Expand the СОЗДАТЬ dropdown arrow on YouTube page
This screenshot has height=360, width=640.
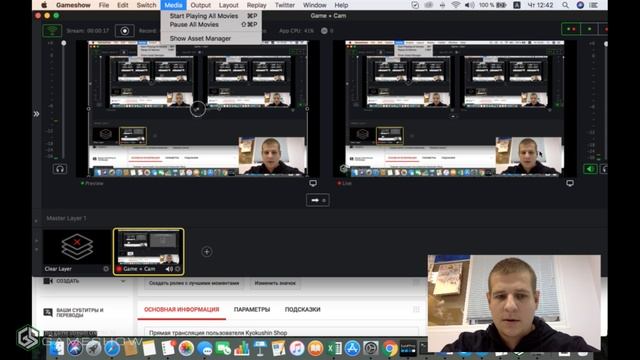tap(122, 281)
